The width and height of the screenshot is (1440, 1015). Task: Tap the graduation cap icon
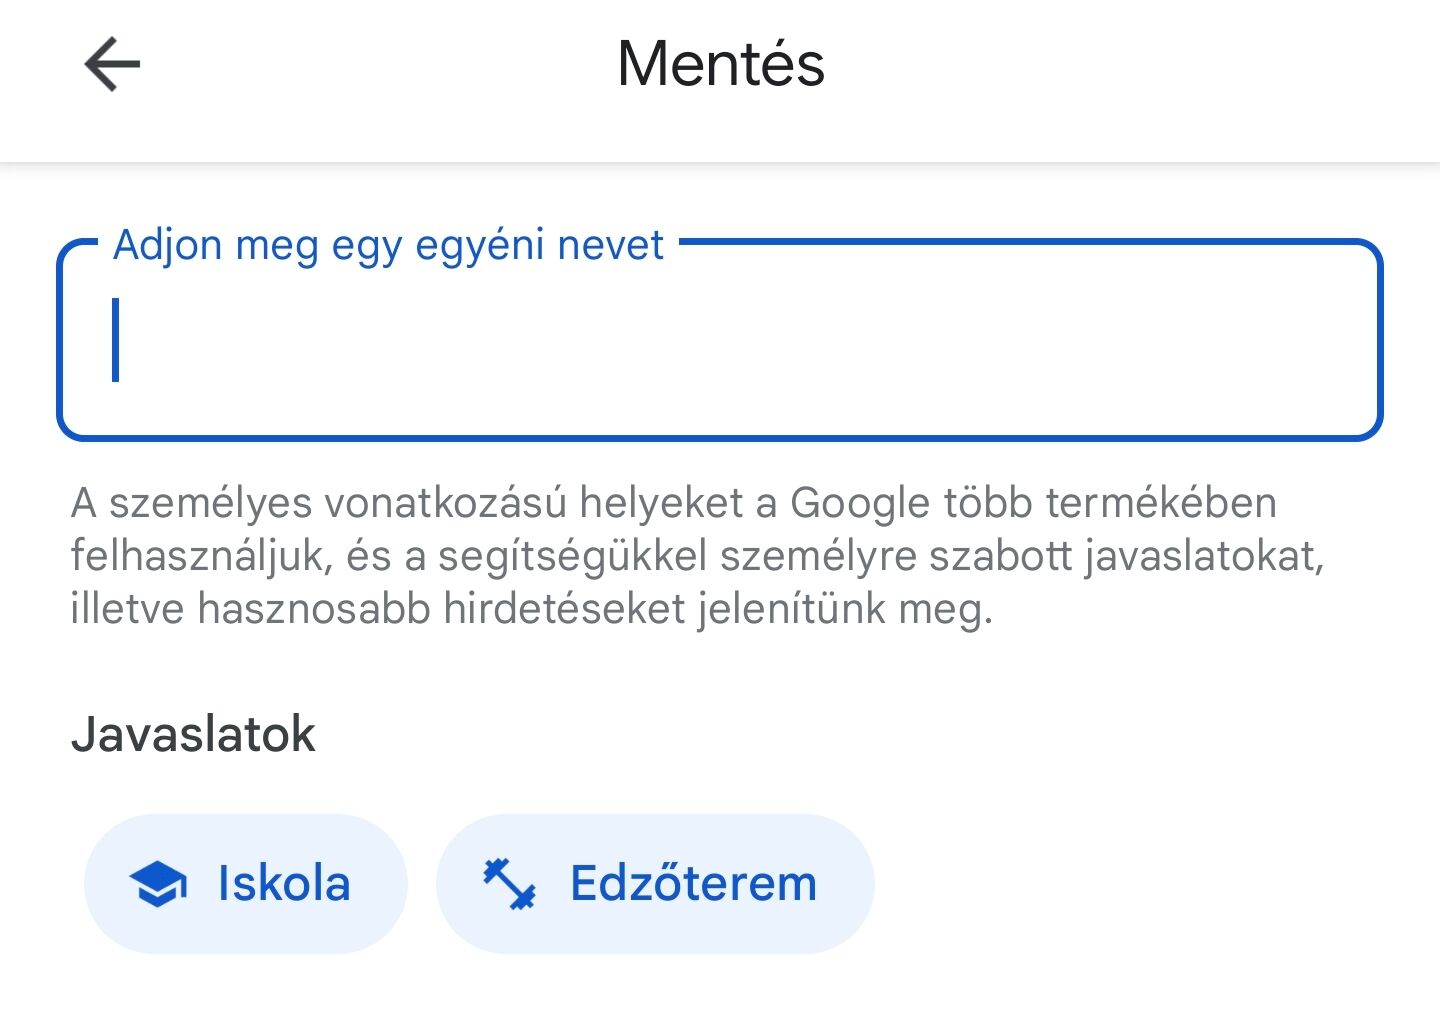tap(158, 884)
